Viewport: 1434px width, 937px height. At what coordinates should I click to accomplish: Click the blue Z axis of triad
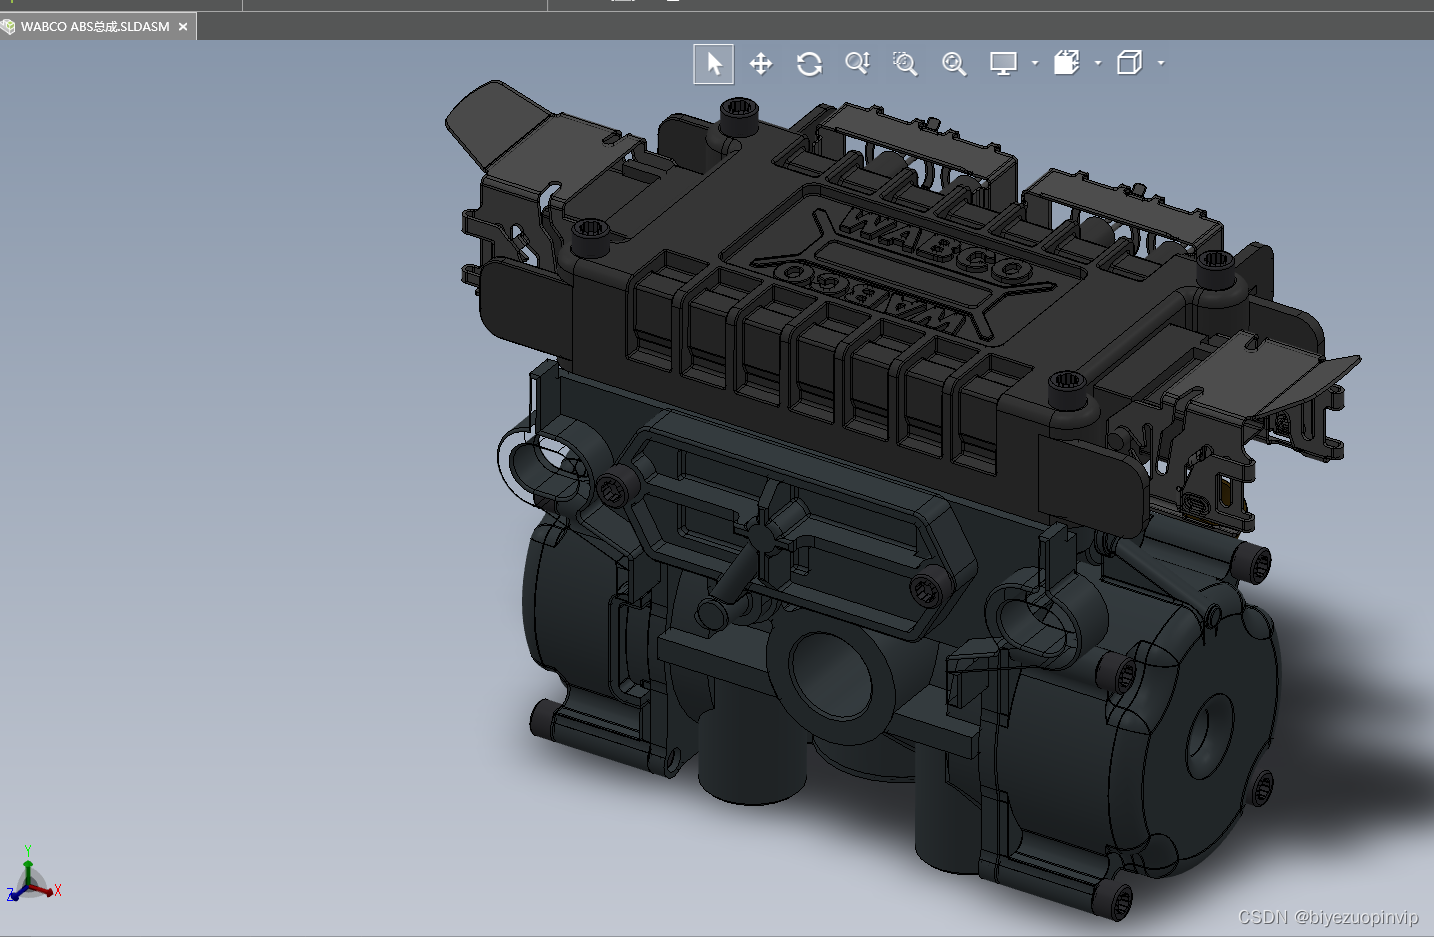[x=14, y=894]
